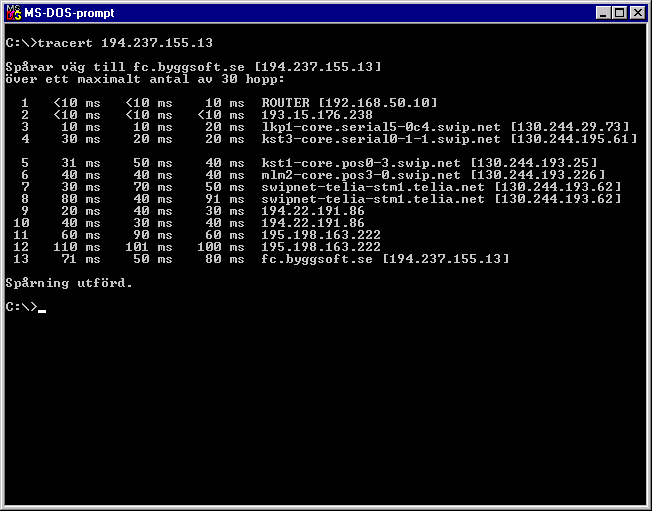Close the MS-DOS-prompt window
Viewport: 652px width, 511px height.
(637, 13)
